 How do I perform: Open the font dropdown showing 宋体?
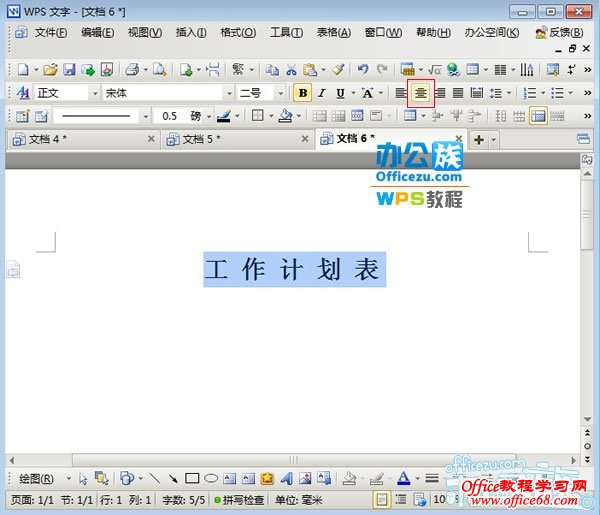229,93
